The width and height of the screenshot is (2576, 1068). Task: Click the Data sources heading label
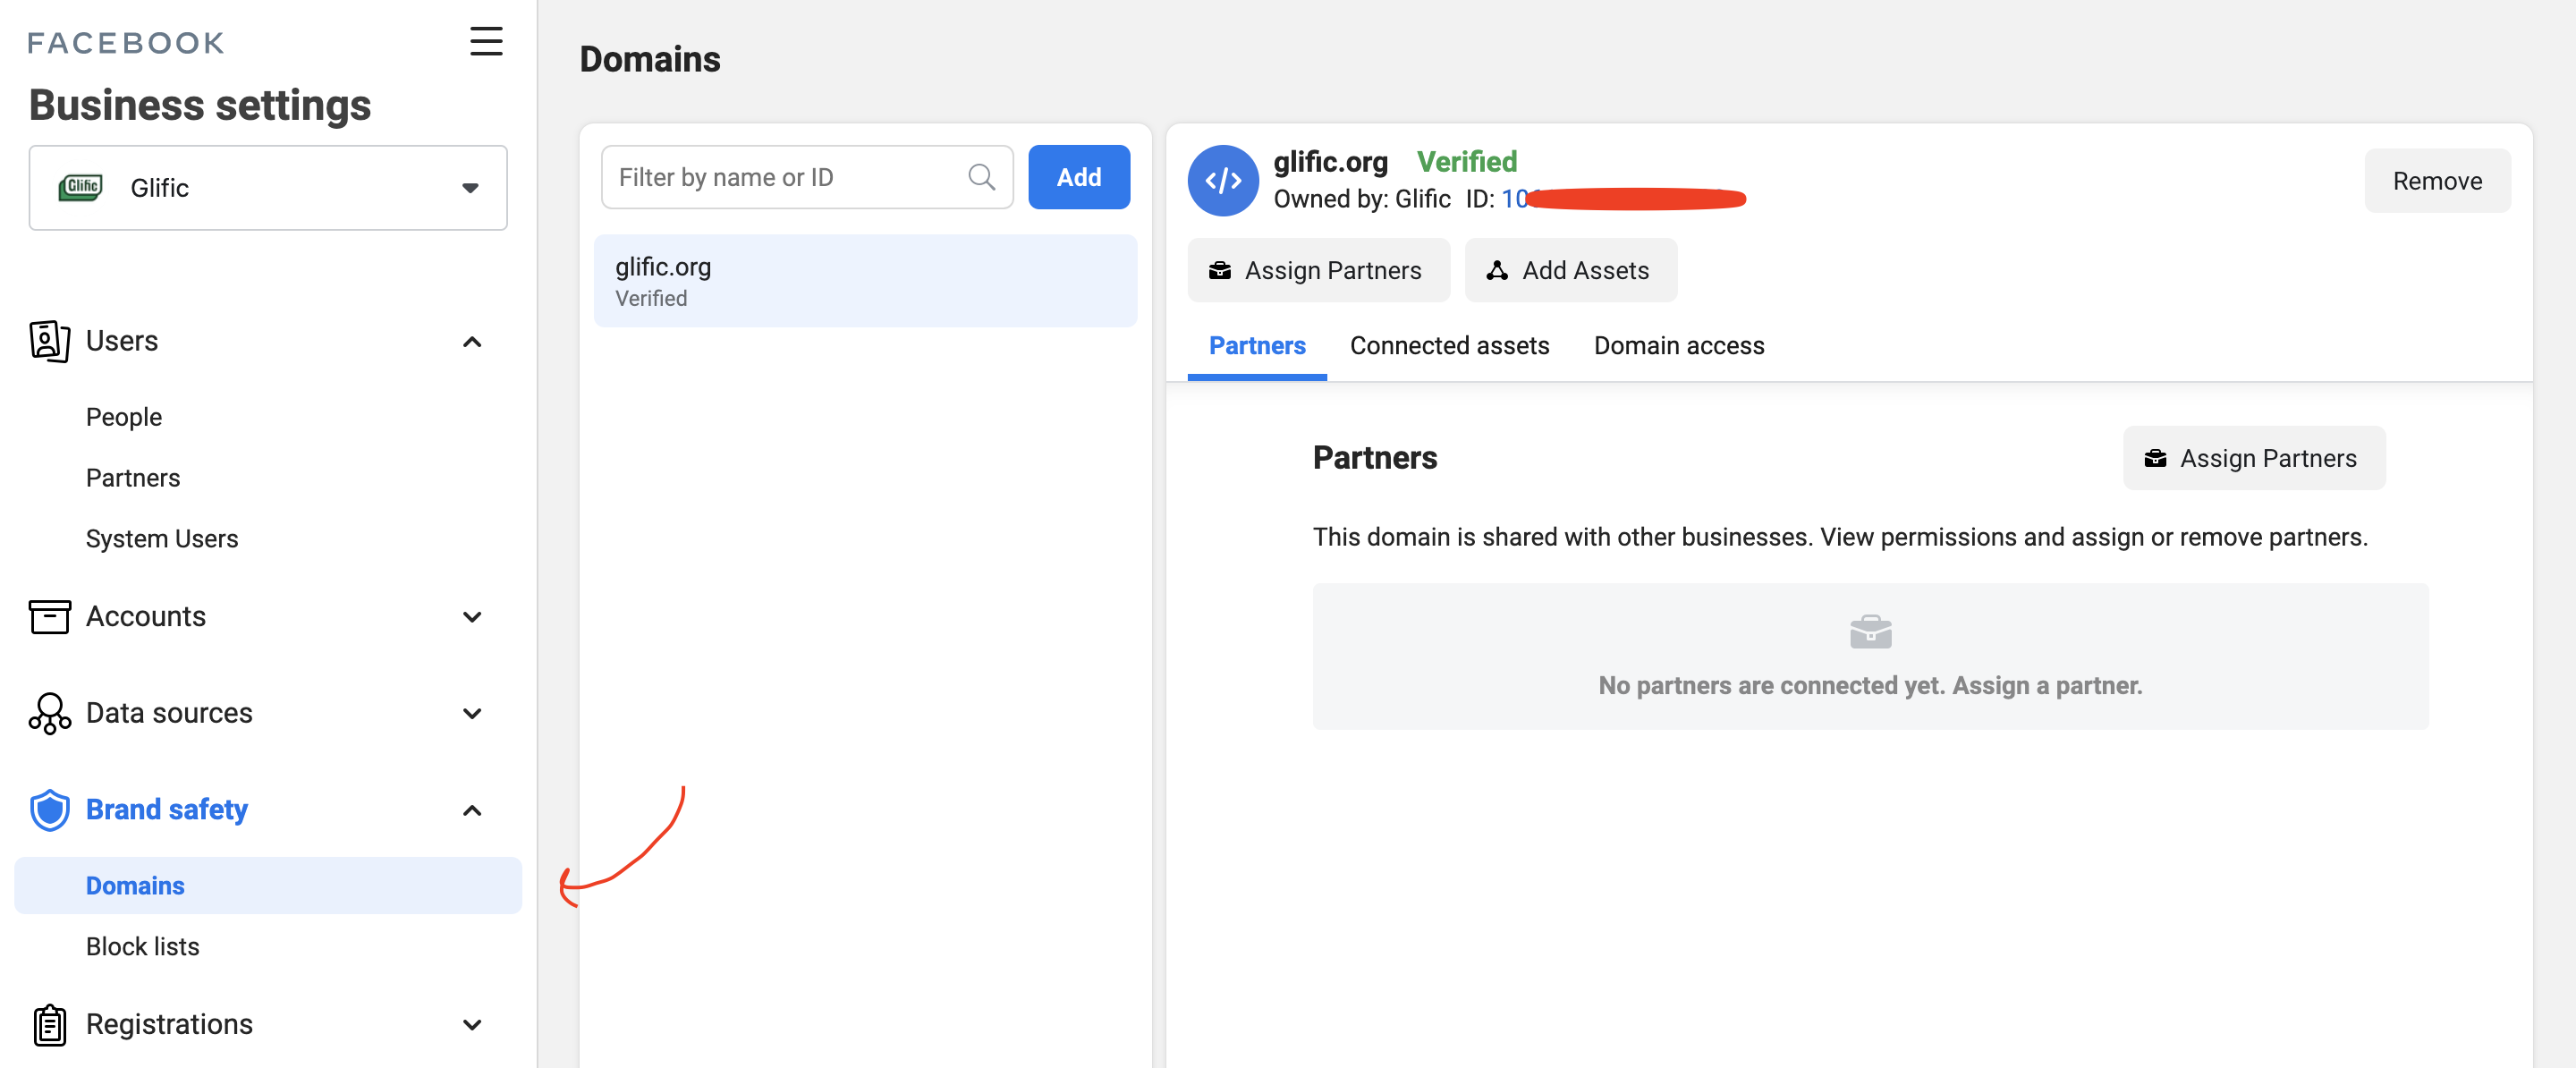point(169,713)
